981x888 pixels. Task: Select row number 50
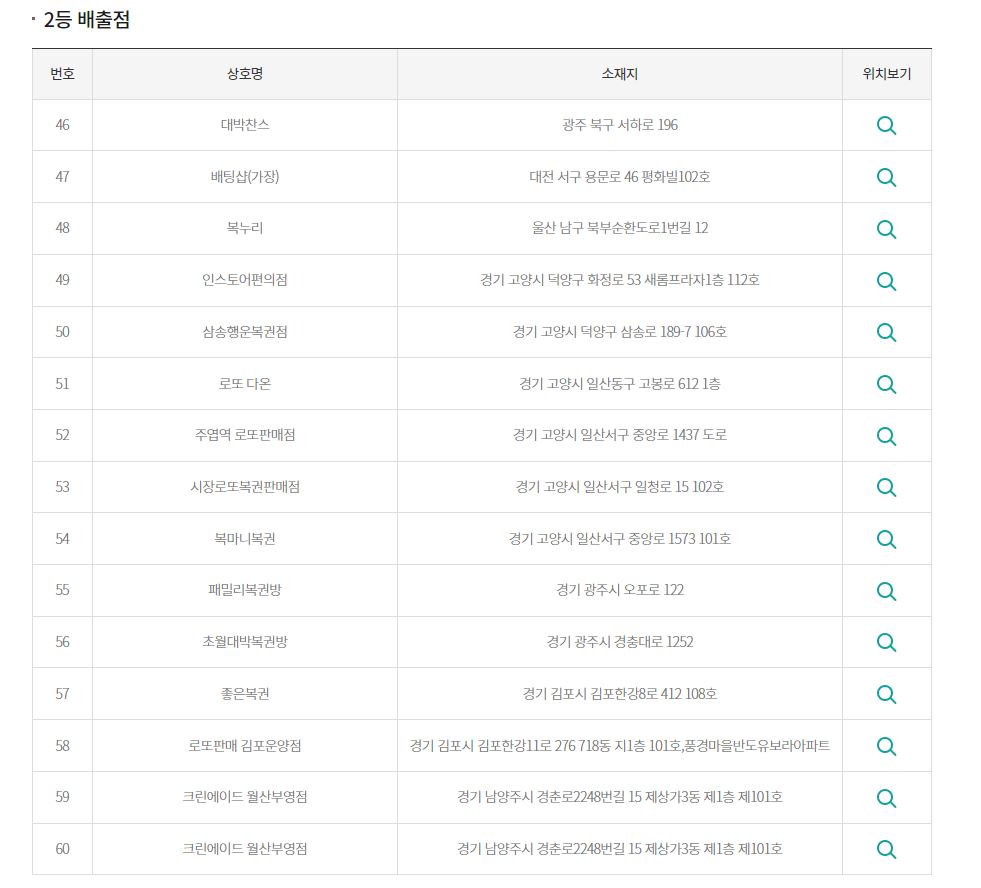[63, 332]
